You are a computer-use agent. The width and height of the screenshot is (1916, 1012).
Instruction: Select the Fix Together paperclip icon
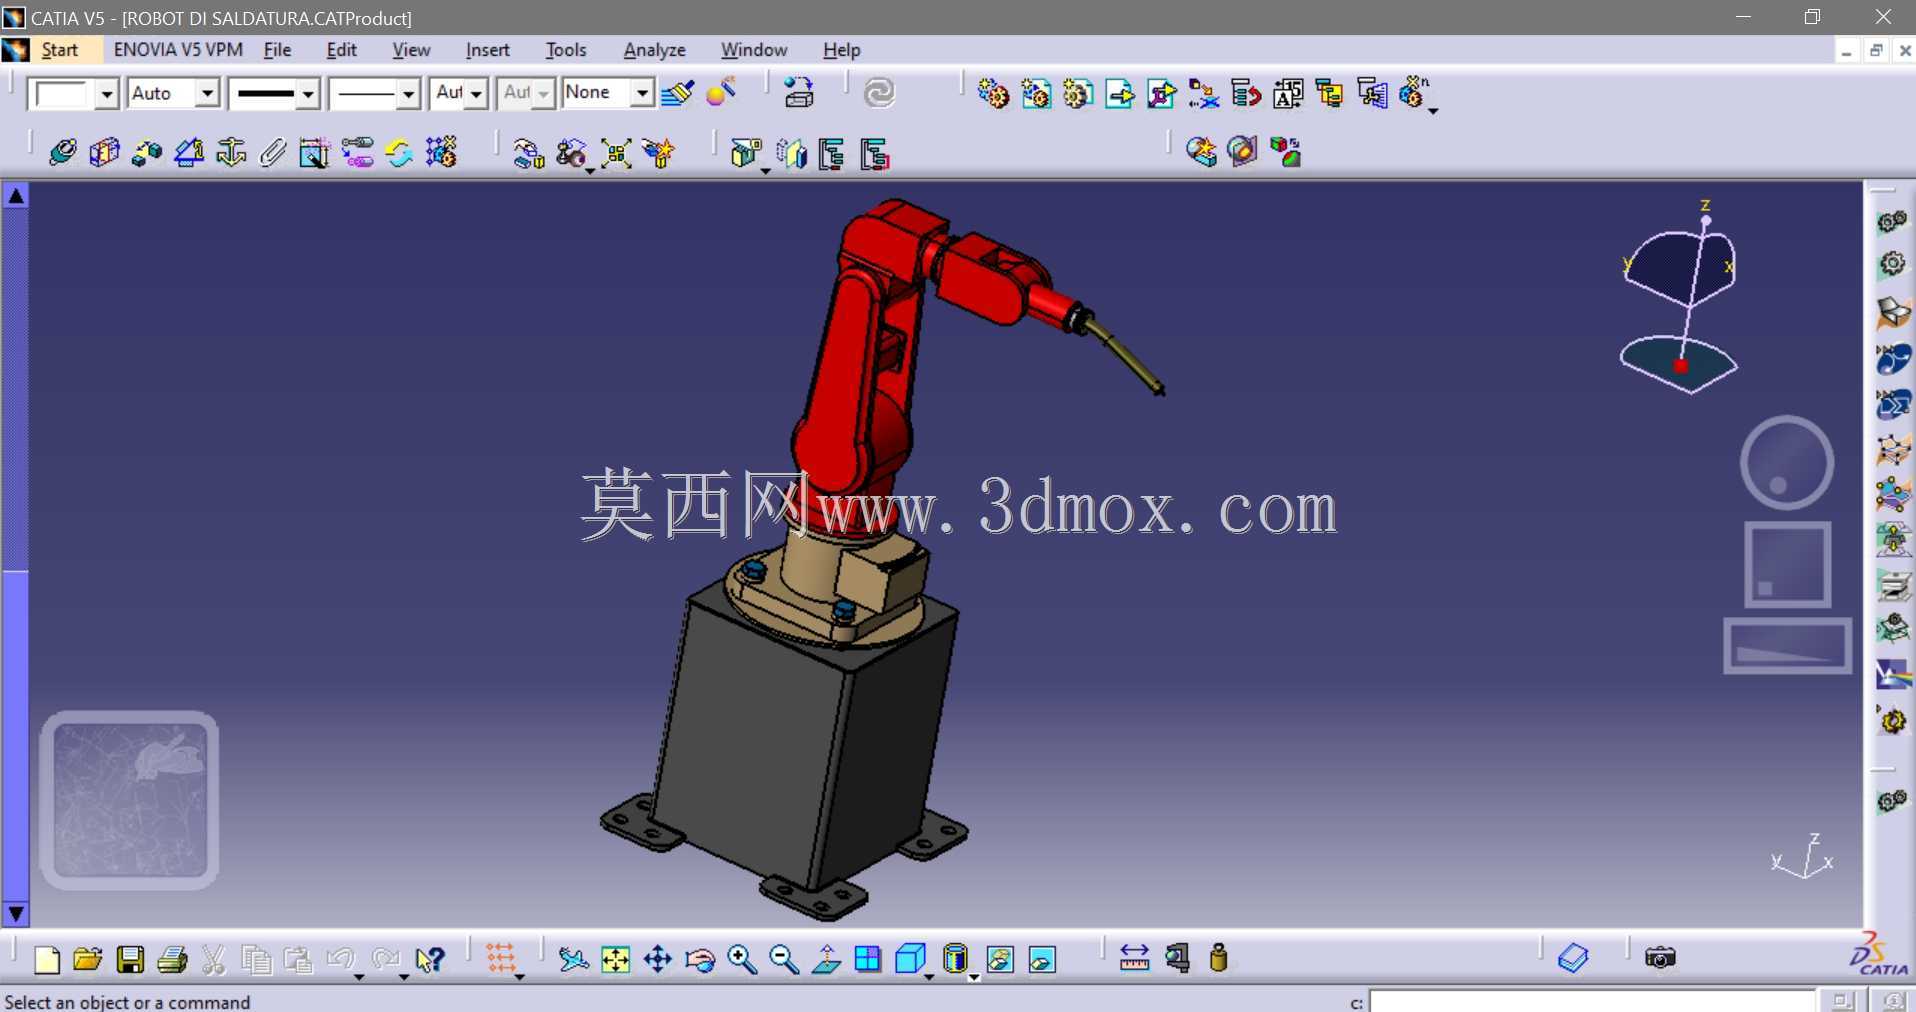(x=272, y=153)
